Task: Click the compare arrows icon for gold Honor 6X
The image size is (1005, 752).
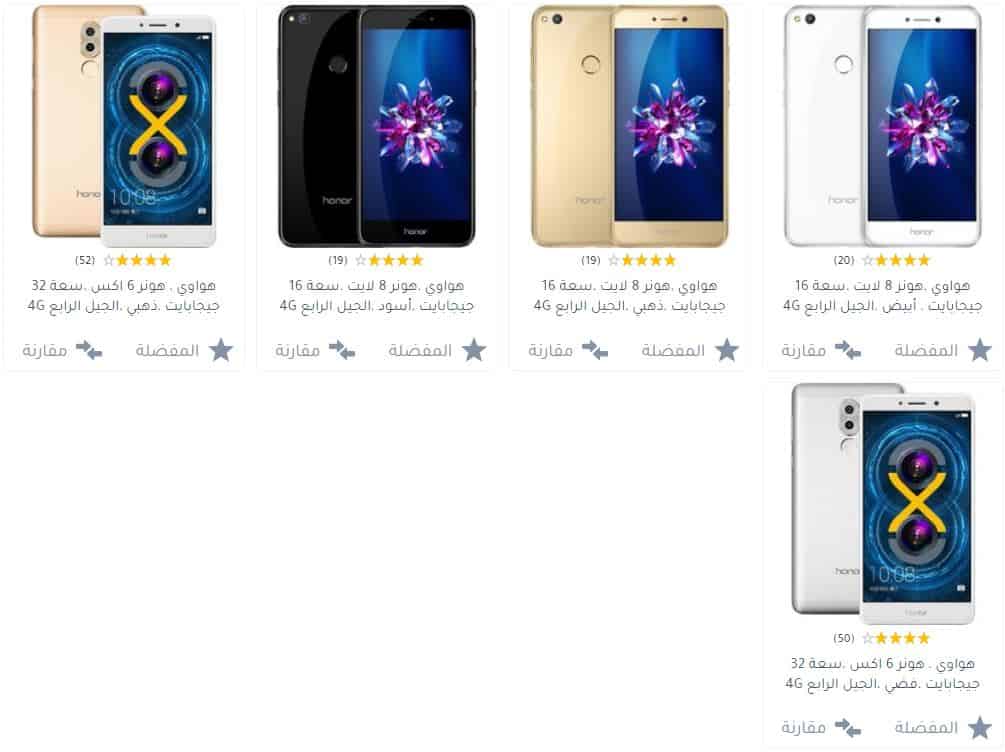Action: (x=88, y=350)
